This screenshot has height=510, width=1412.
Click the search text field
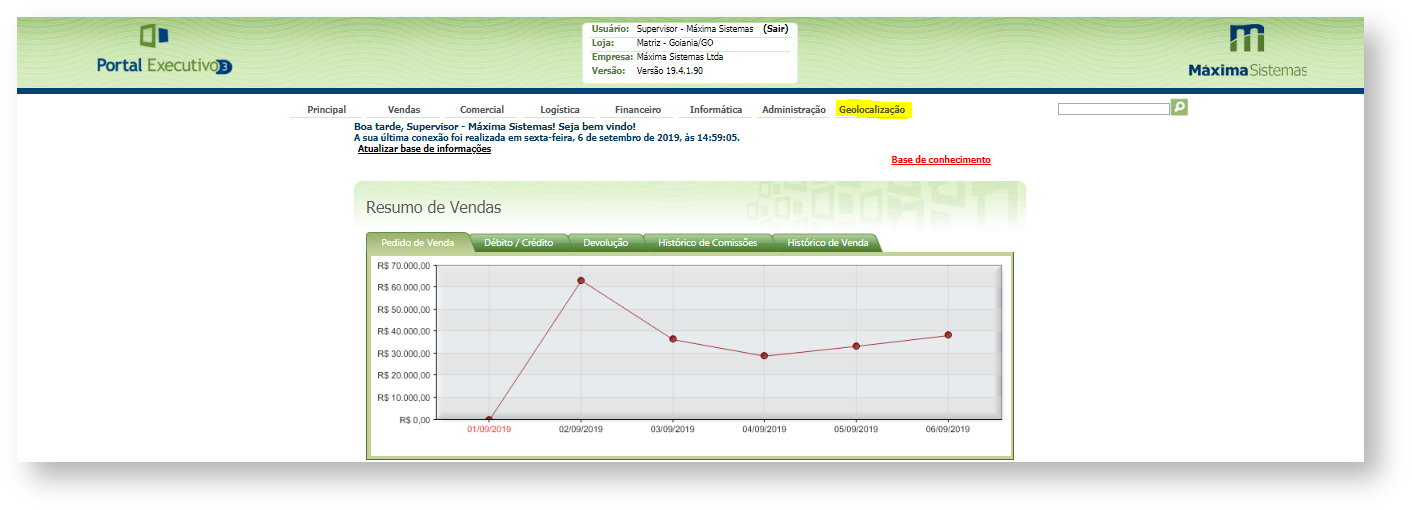point(1113,108)
